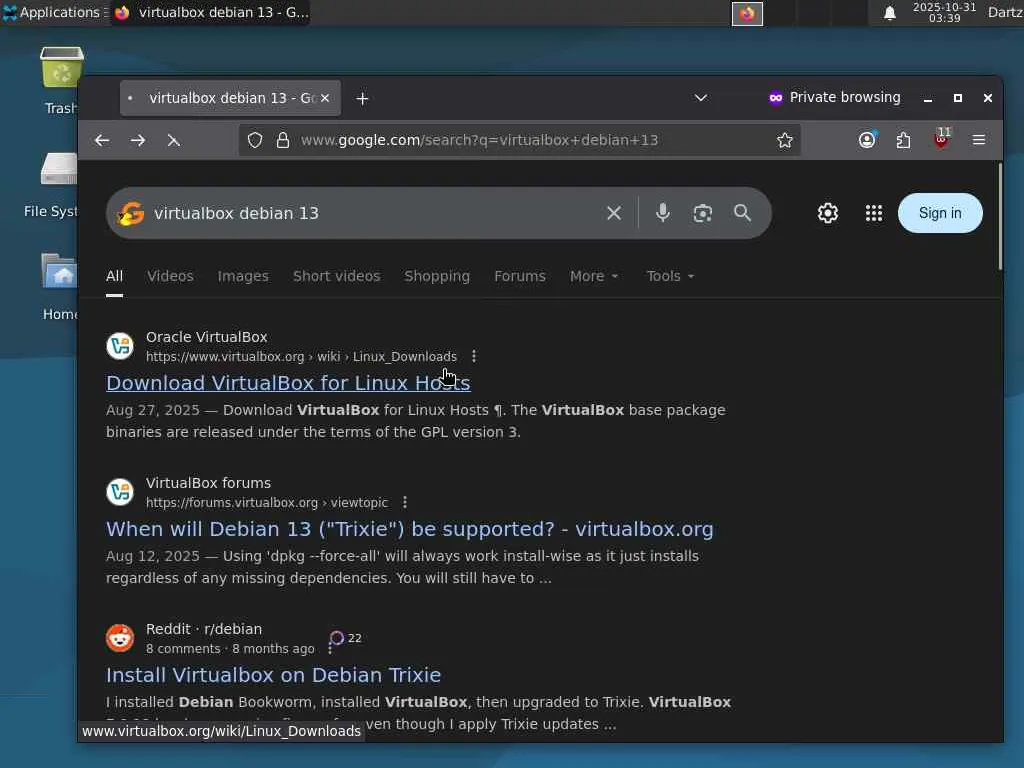This screenshot has width=1024, height=768.
Task: Click the Oracle VirtualBox site favicon
Action: point(120,346)
